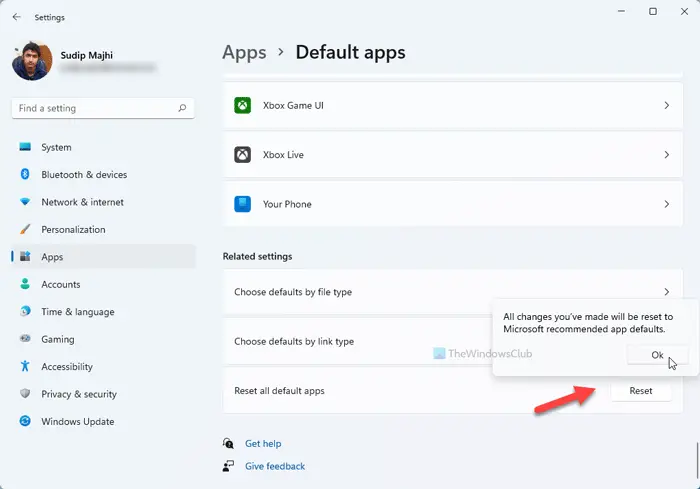Click the Apps icon in sidebar
Screen dimensions: 700x489
[25, 256]
